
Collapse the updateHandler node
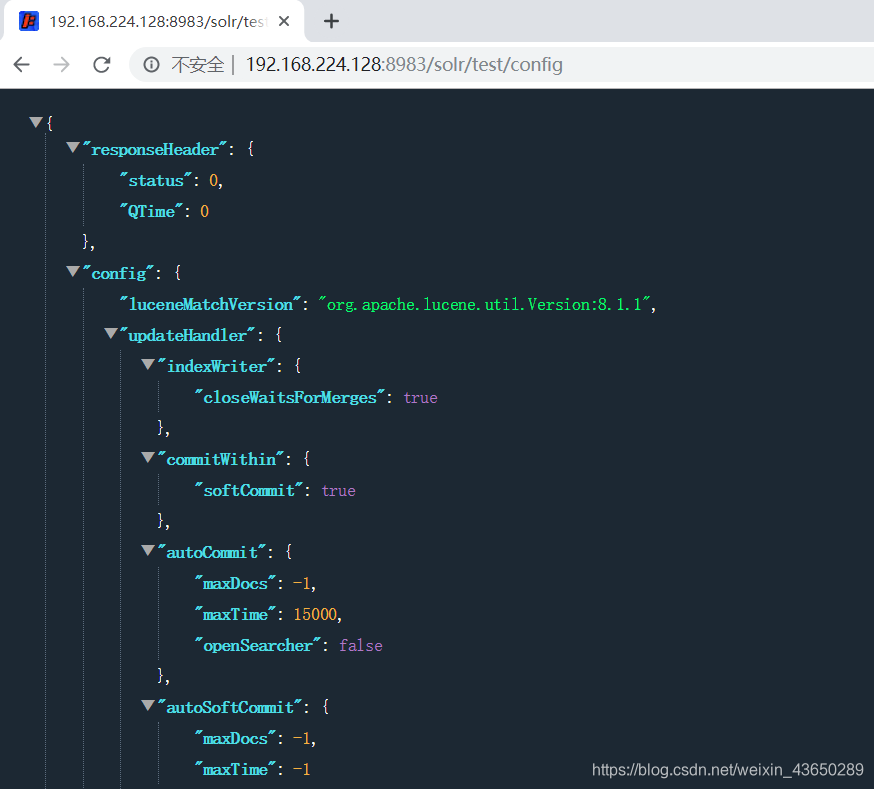tap(111, 333)
